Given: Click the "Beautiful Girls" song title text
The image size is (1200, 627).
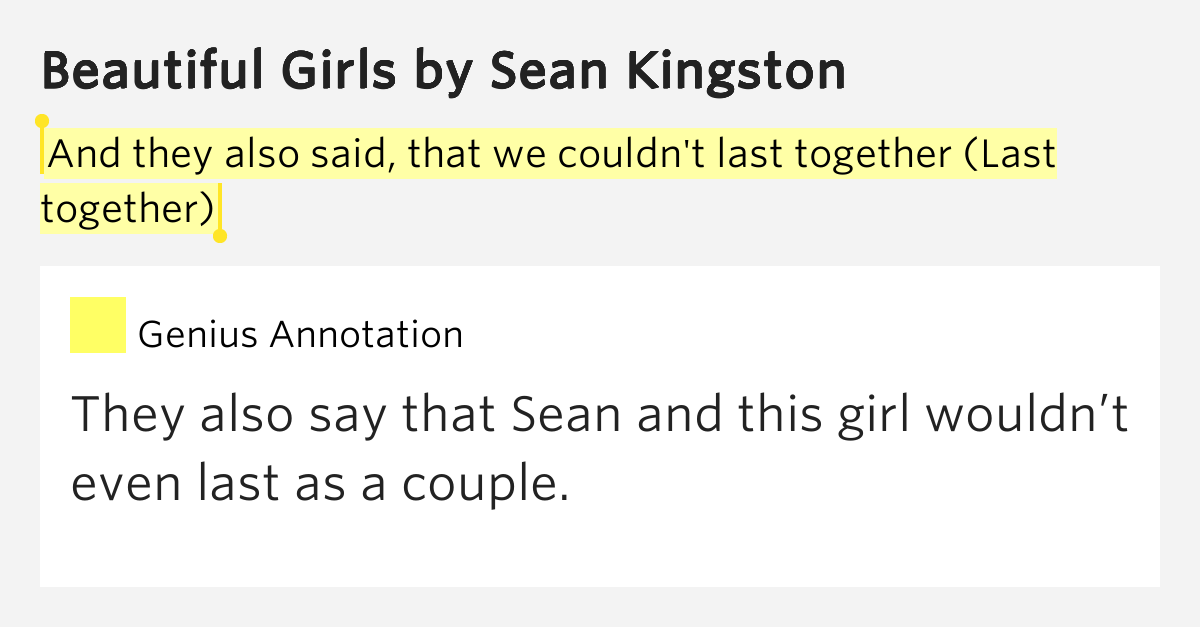Looking at the screenshot, I should coord(212,71).
